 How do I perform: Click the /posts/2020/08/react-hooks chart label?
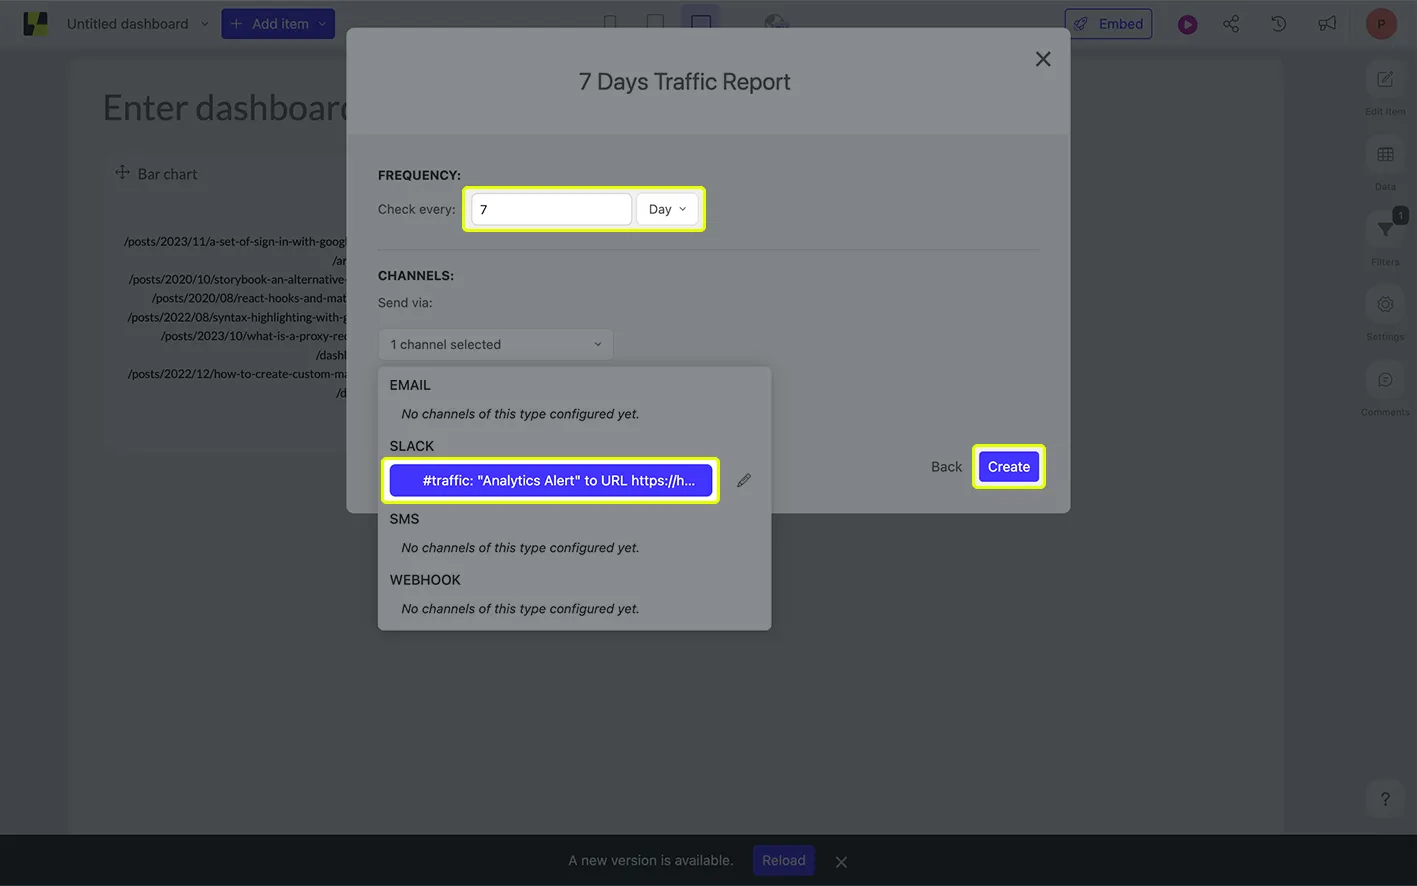tap(249, 298)
